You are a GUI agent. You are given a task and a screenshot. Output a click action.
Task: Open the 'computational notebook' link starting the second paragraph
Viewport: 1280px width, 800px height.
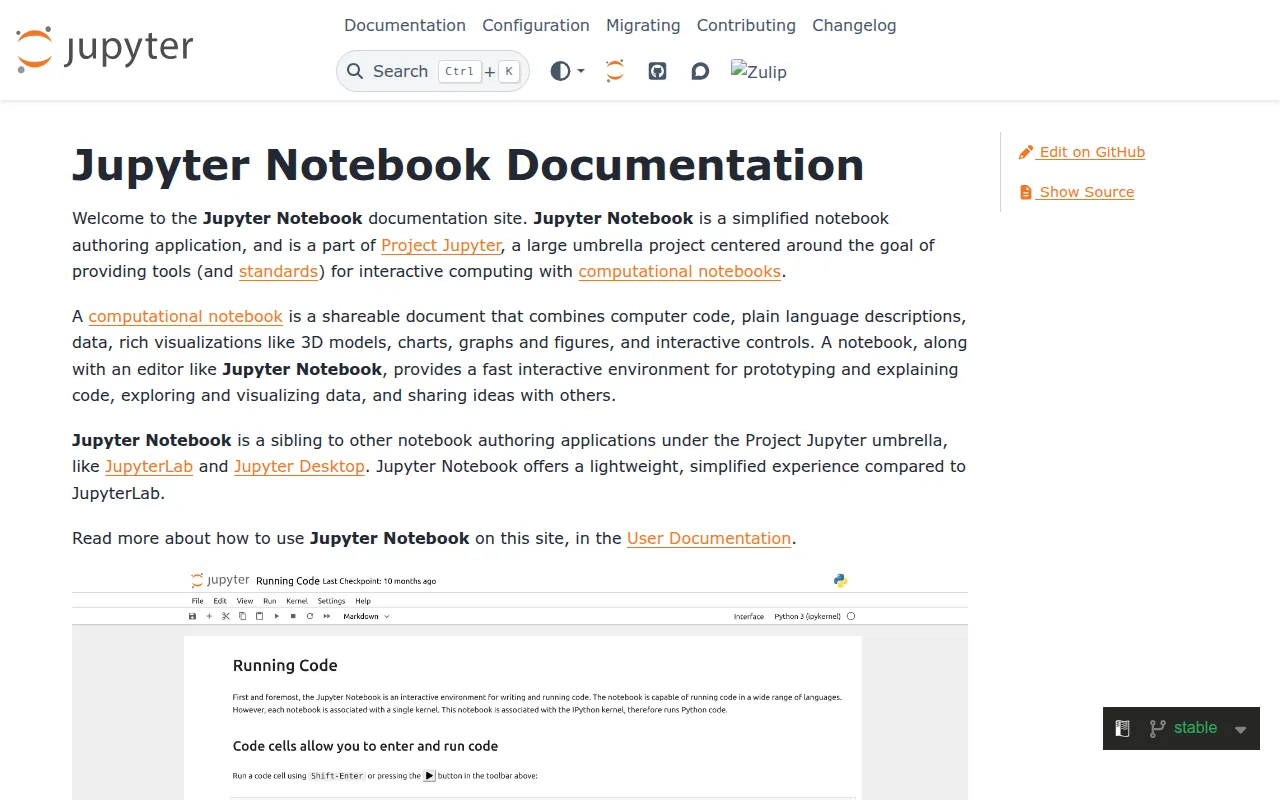186,316
